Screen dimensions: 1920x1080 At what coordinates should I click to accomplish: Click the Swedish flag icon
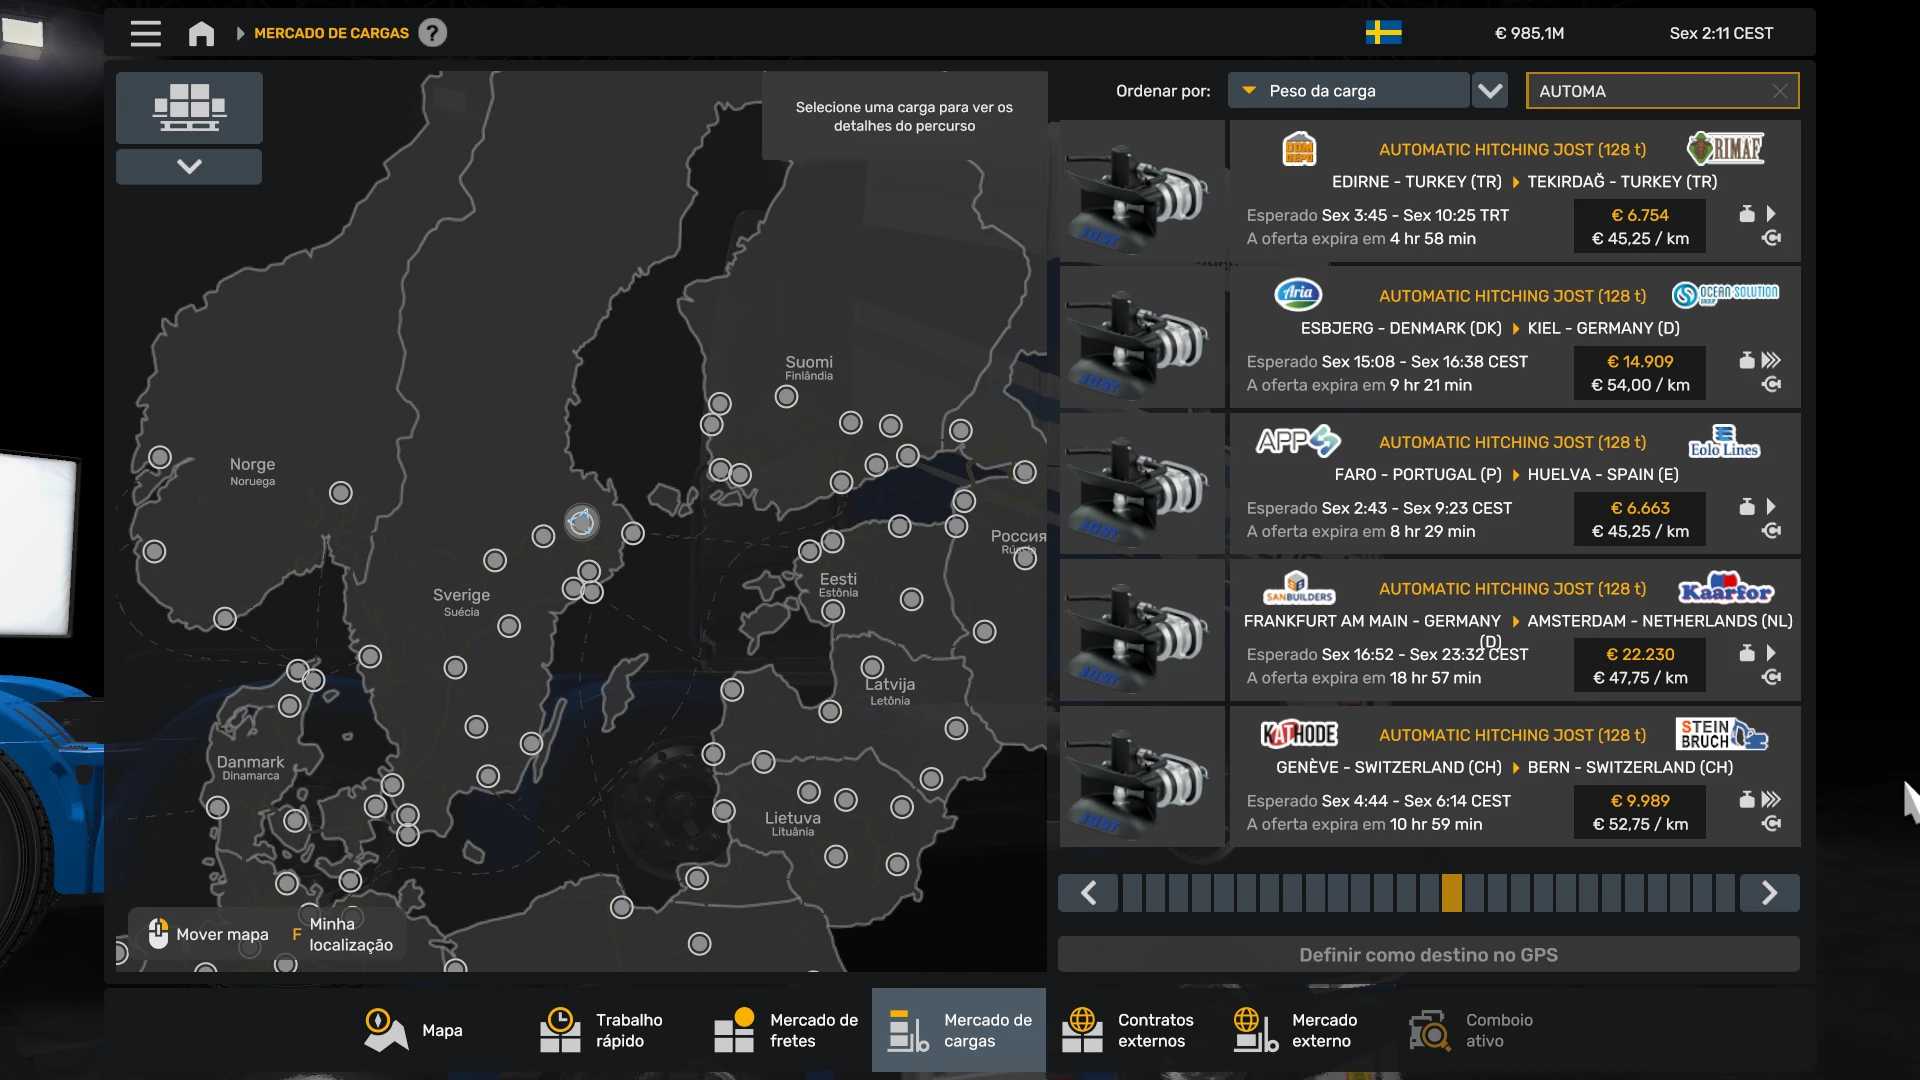click(1383, 33)
